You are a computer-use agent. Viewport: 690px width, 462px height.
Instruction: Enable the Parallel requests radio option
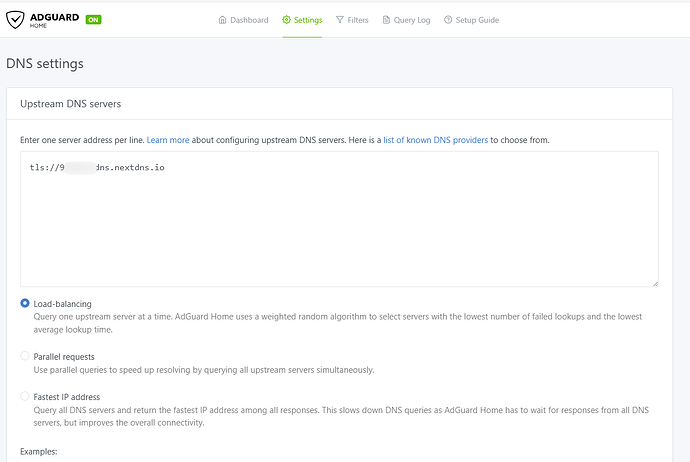[25, 356]
